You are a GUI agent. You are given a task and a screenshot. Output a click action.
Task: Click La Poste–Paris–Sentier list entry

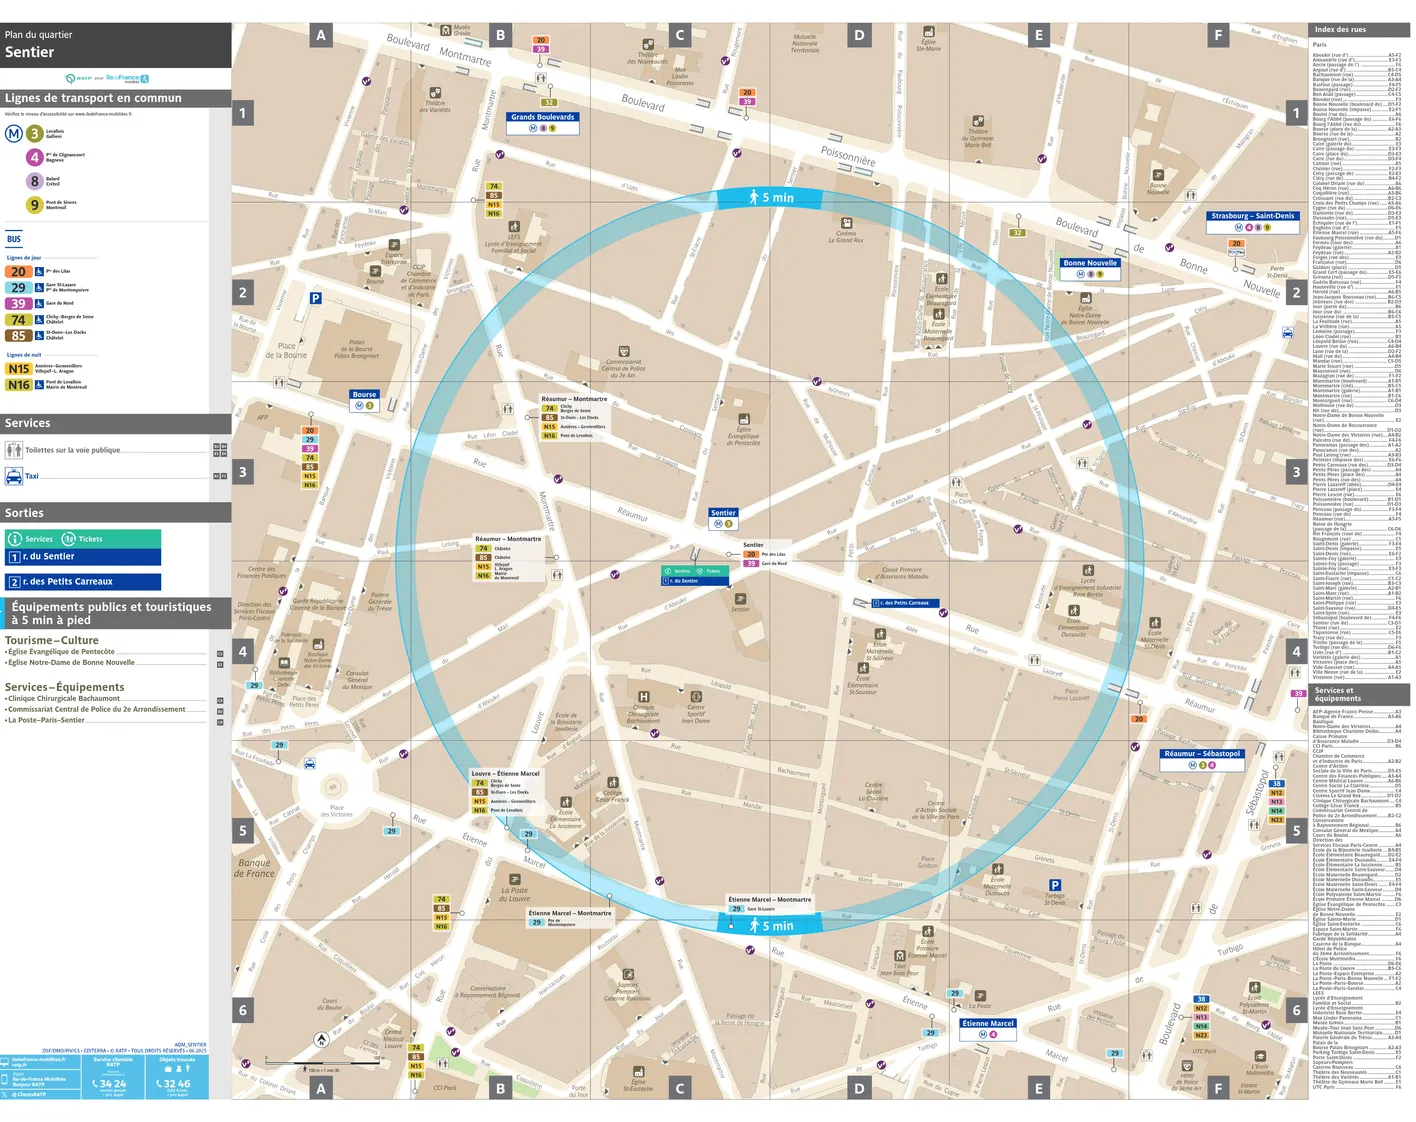pyautogui.click(x=46, y=720)
